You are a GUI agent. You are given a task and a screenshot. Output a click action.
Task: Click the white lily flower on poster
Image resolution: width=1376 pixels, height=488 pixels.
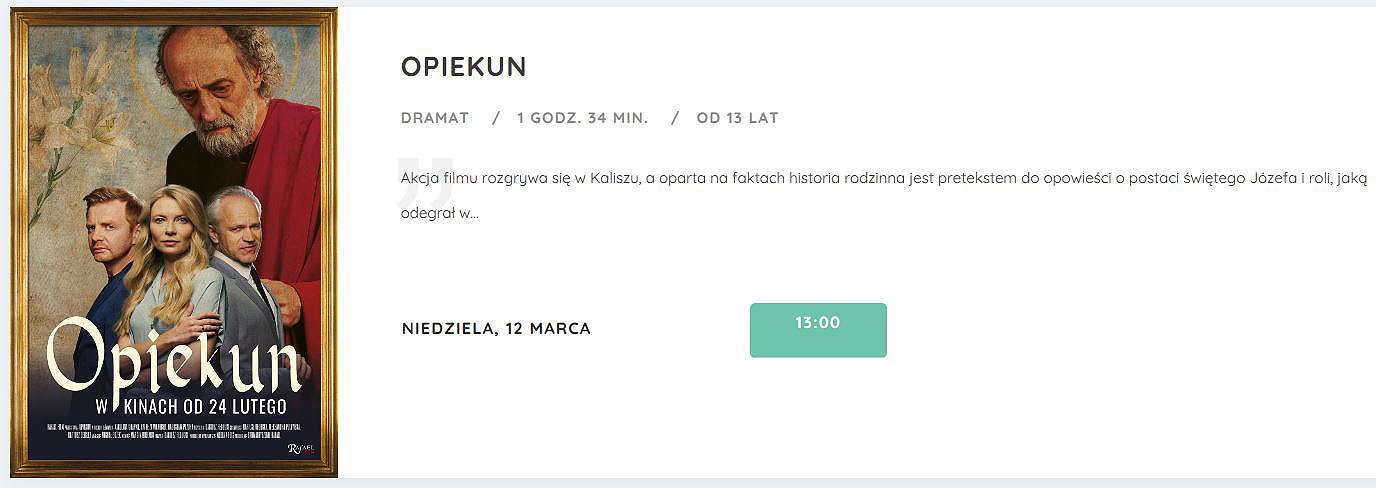pyautogui.click(x=85, y=110)
